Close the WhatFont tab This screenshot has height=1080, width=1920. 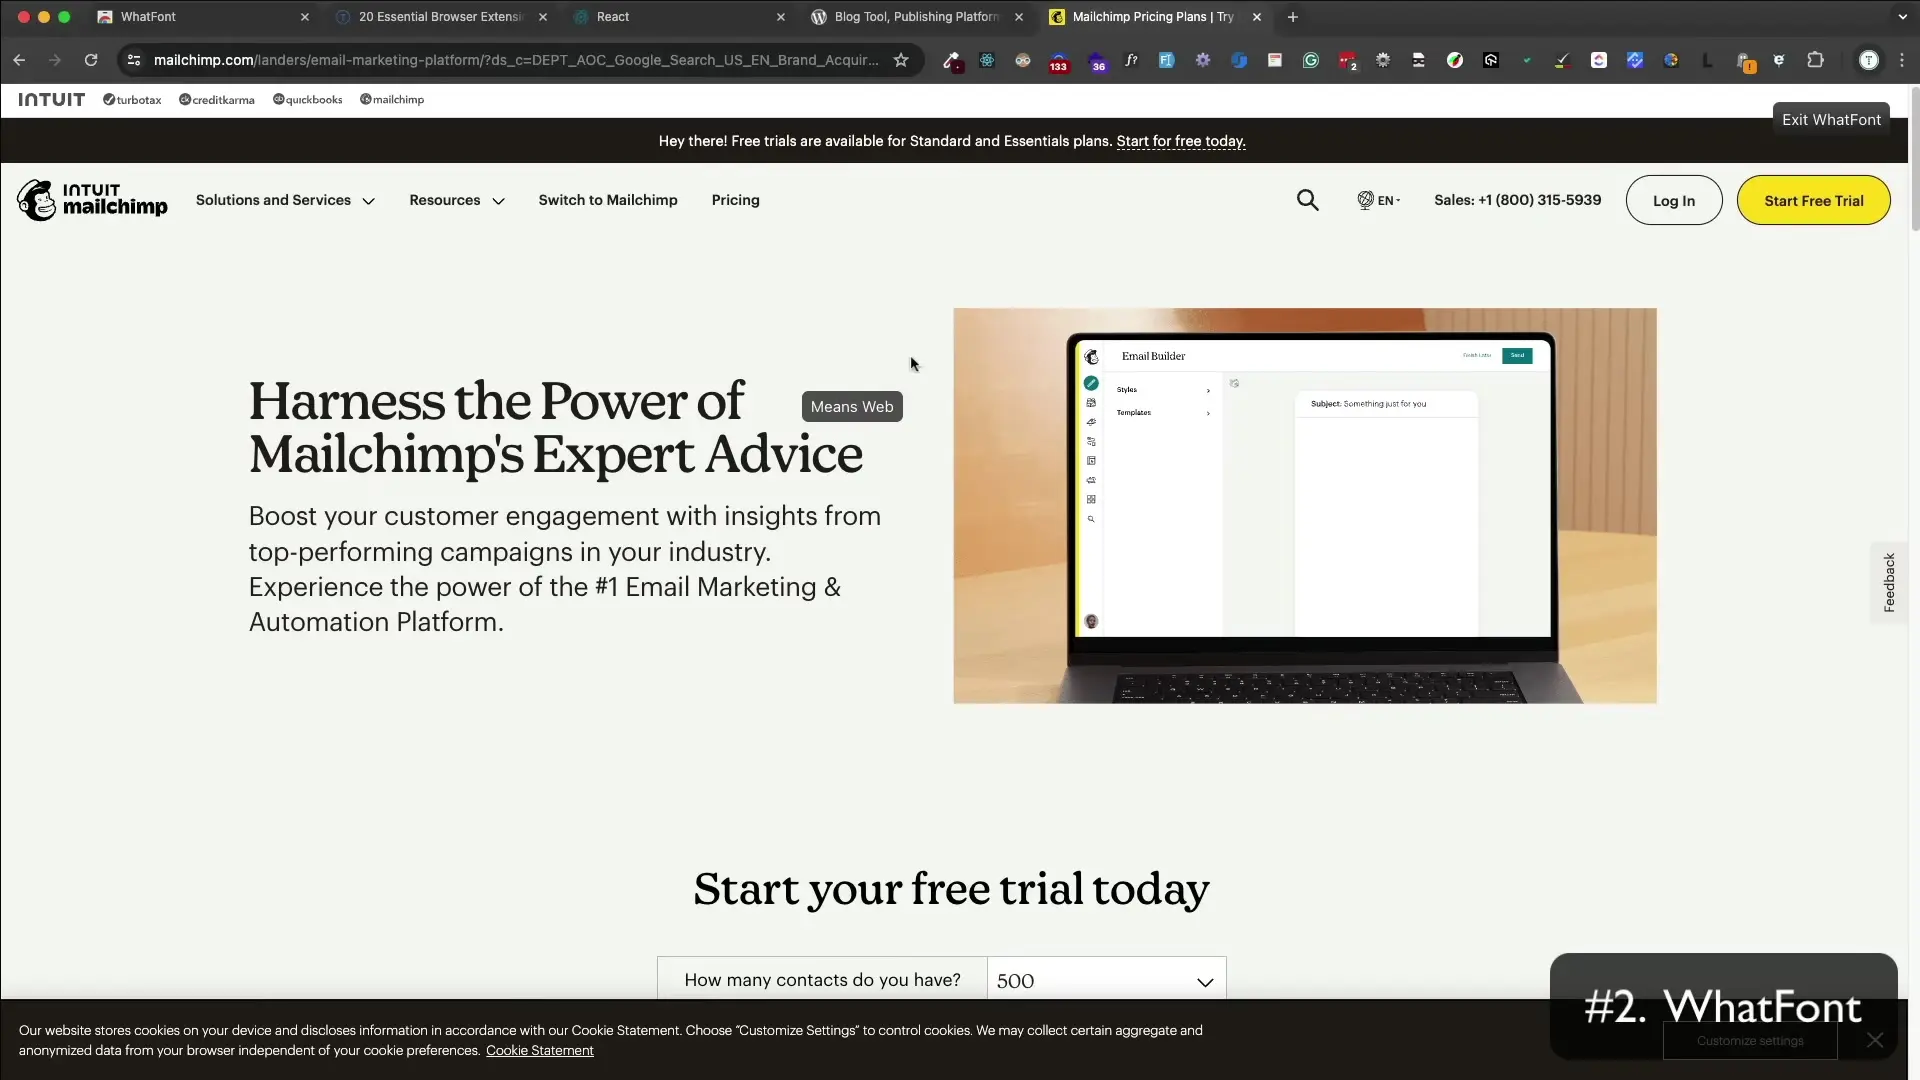pos(305,17)
